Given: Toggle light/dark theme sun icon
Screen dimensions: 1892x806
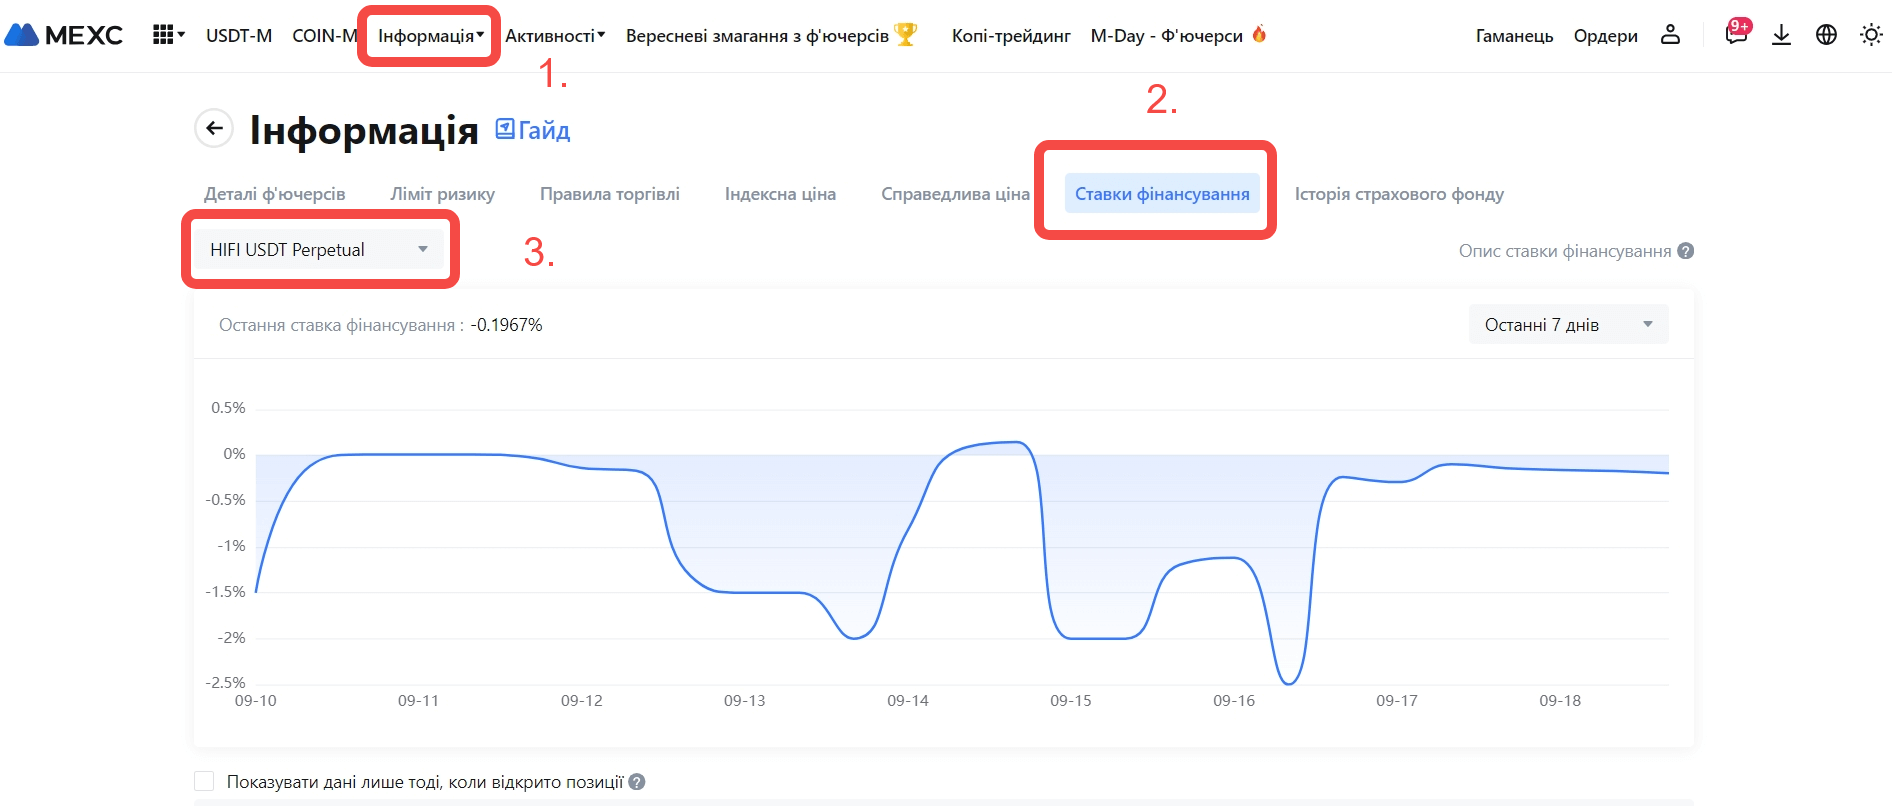Looking at the screenshot, I should (1871, 35).
